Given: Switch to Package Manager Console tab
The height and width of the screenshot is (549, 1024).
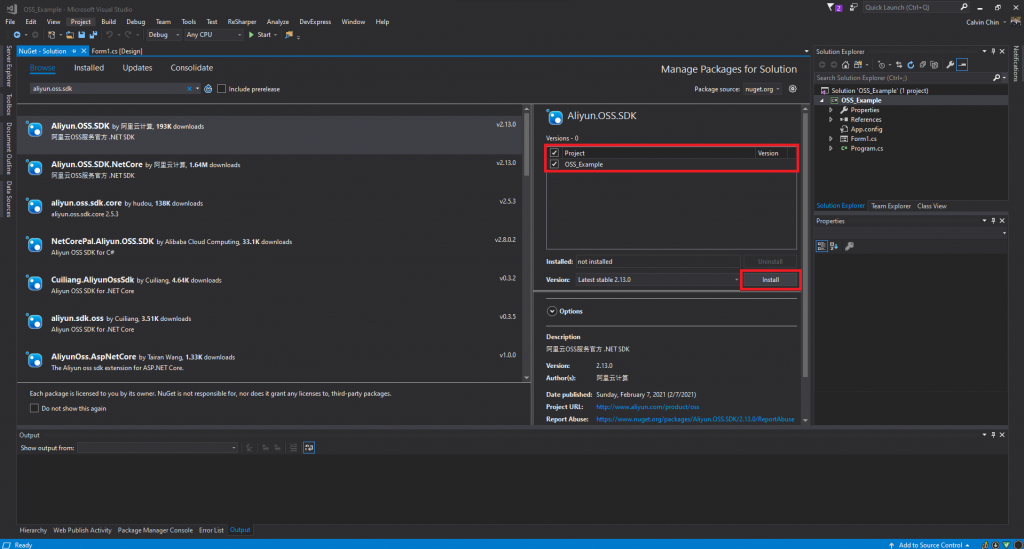Looking at the screenshot, I should 155,530.
